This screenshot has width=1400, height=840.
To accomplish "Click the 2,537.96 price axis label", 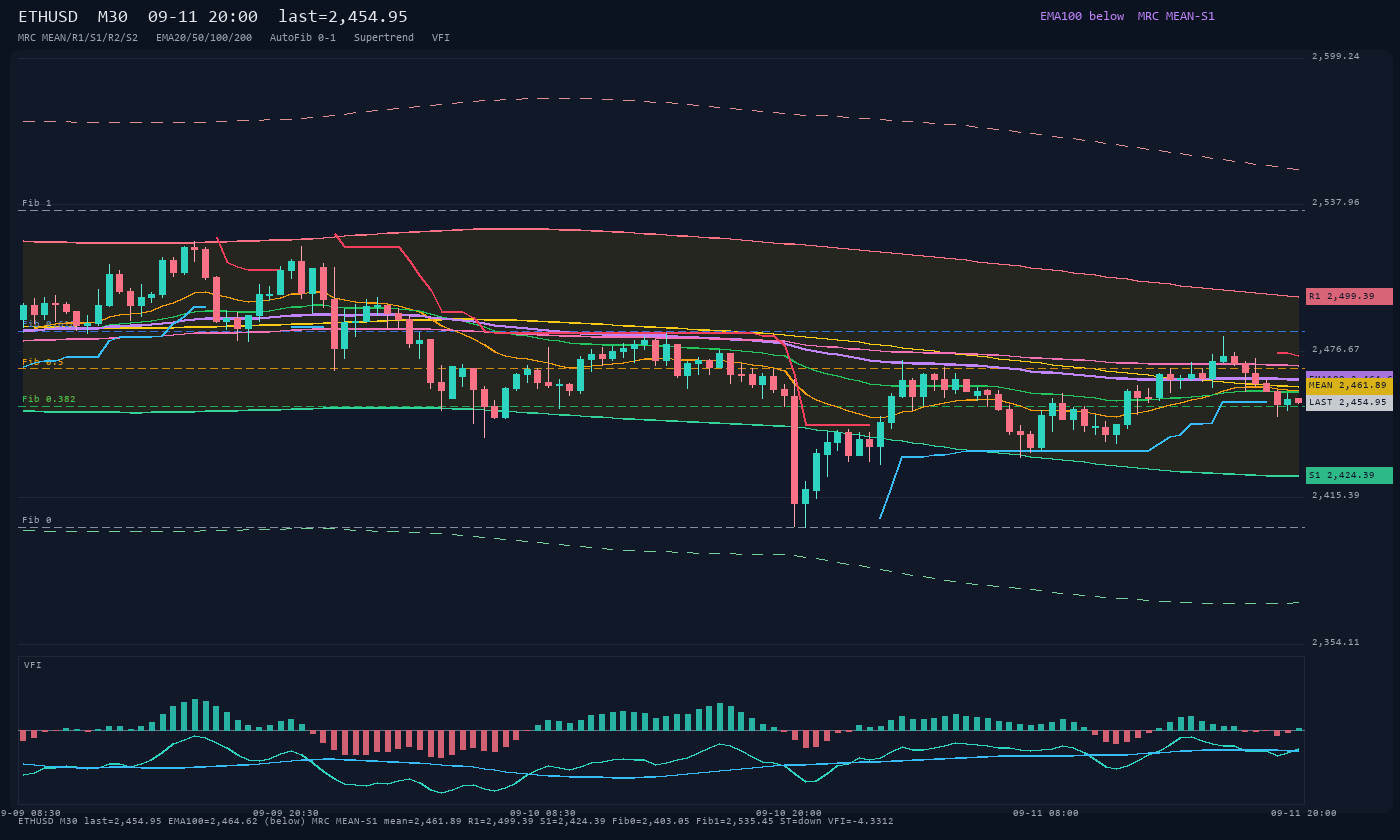I will [1336, 202].
